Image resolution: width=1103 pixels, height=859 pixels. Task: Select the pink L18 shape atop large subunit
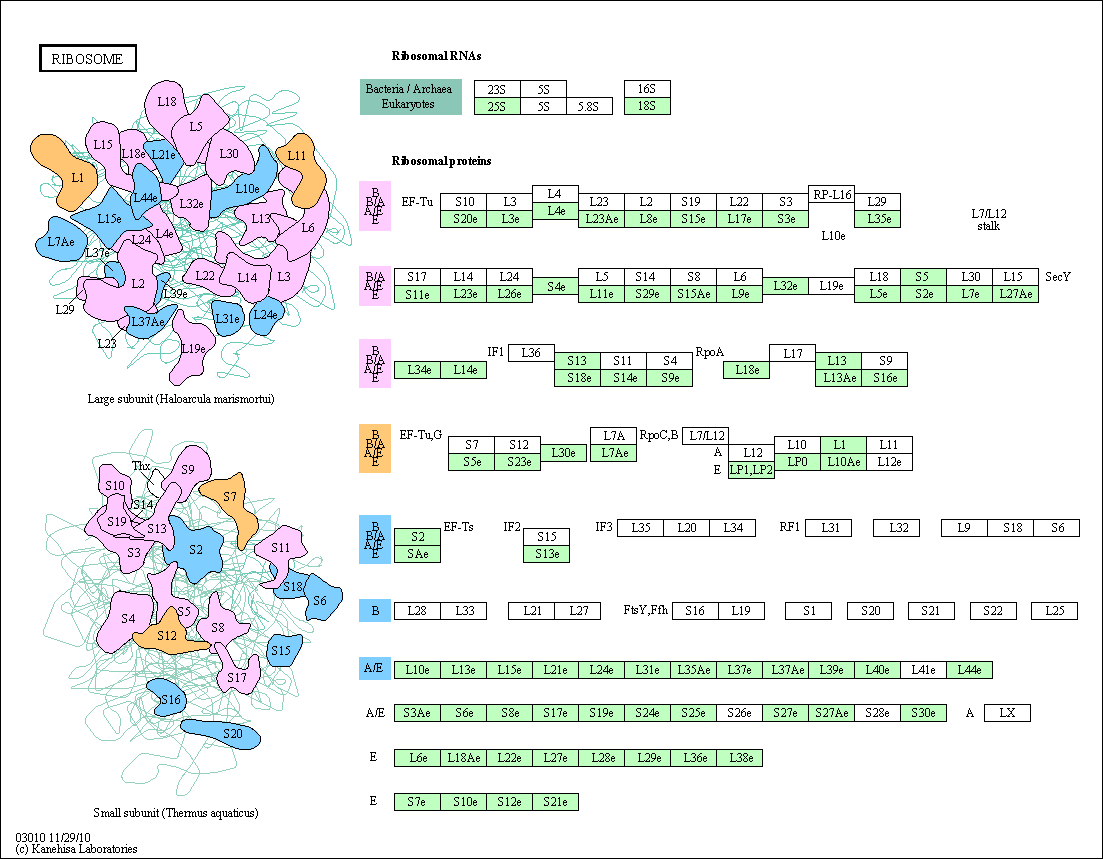point(166,101)
